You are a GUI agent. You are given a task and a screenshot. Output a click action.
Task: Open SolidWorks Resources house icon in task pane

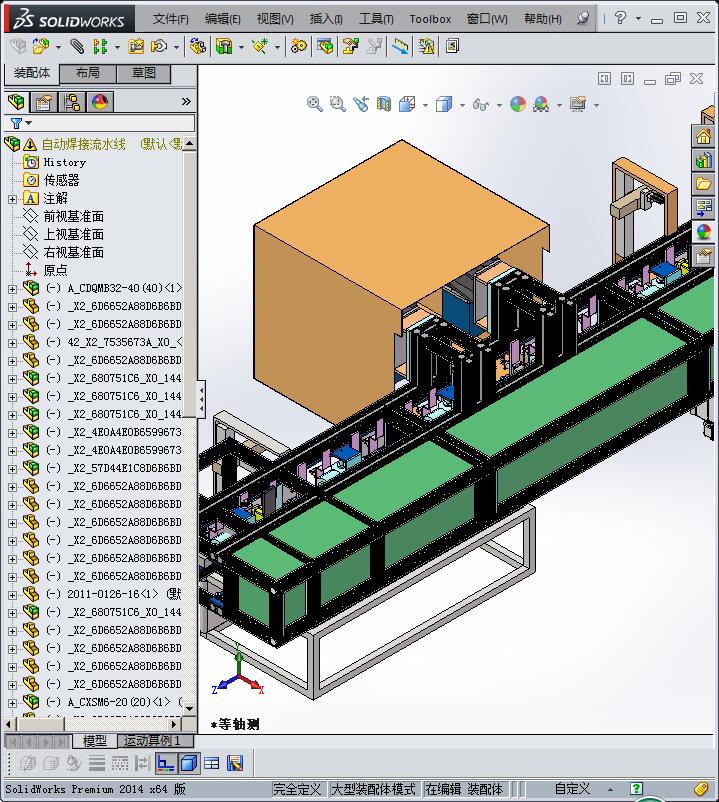(x=703, y=137)
